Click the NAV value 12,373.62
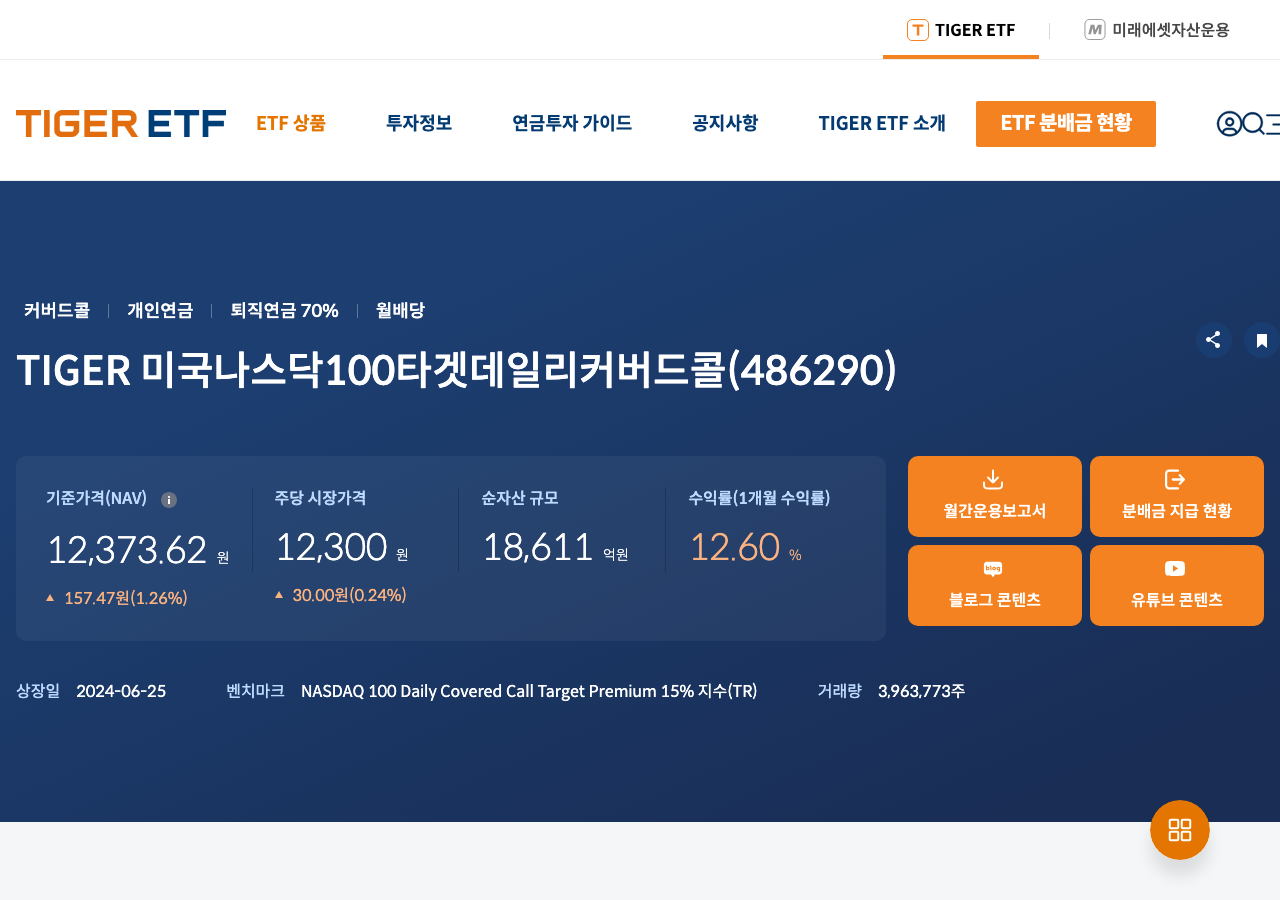Screen dimensions: 1280x900 127,550
